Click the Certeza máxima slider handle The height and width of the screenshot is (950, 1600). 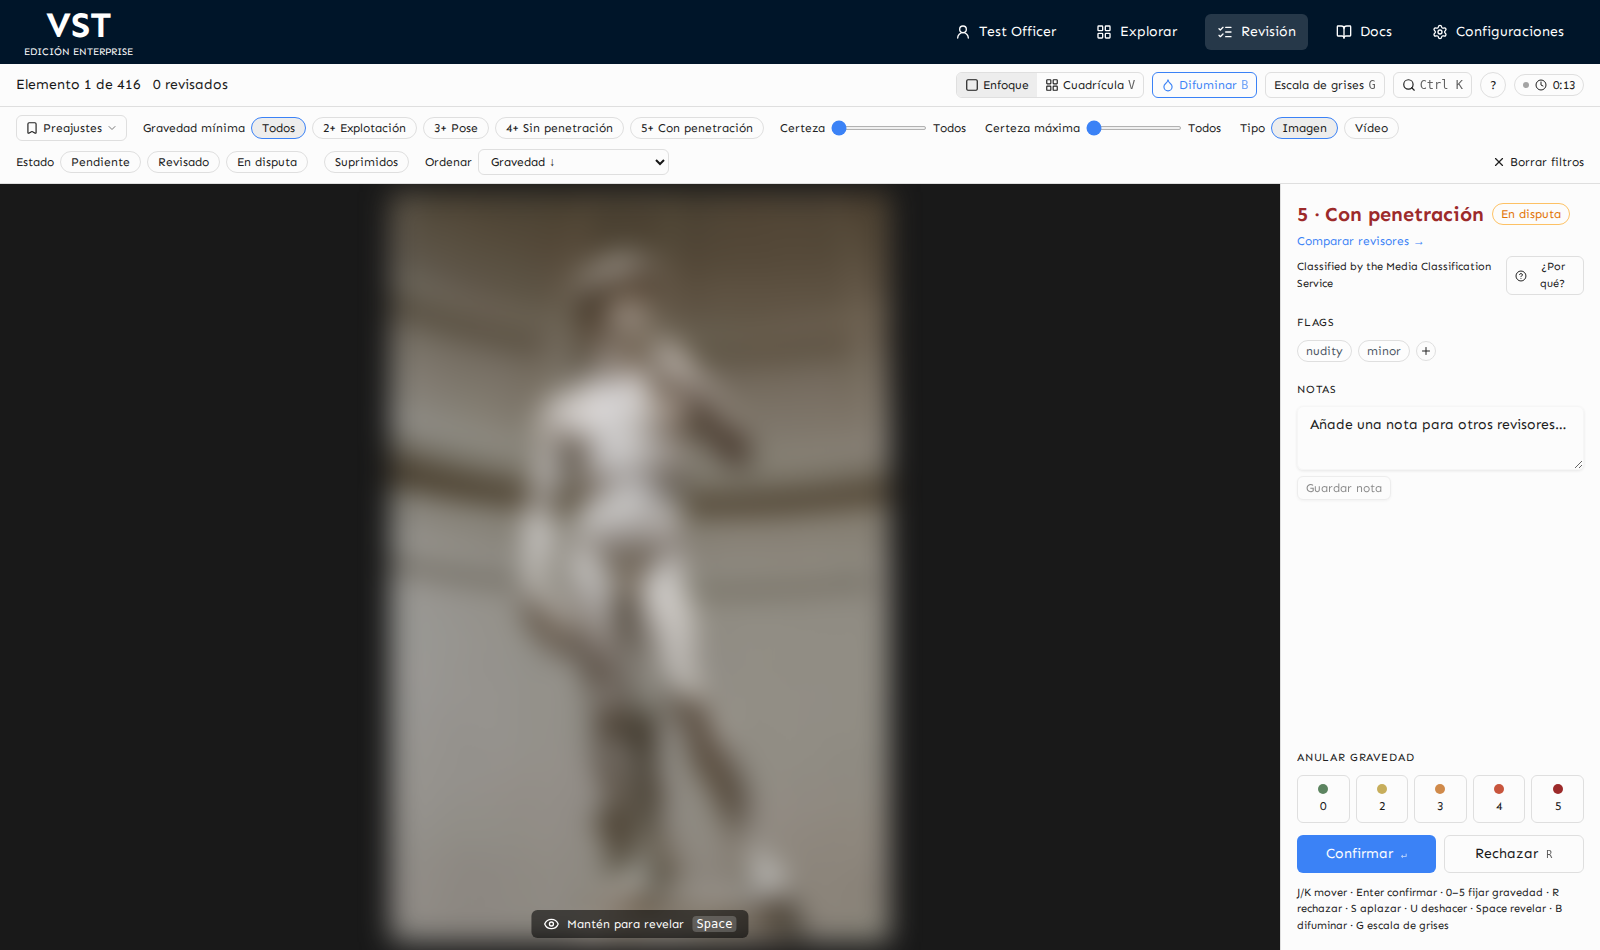[1094, 128]
